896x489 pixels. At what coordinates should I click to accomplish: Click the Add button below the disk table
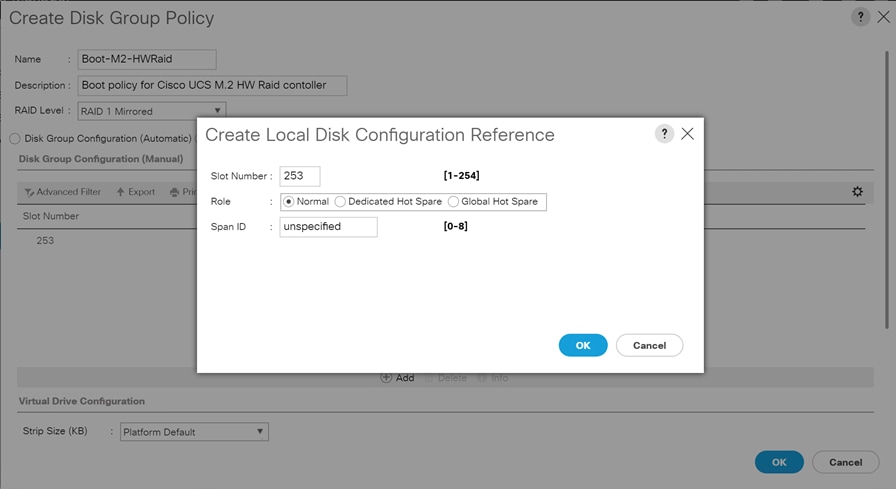tap(397, 378)
